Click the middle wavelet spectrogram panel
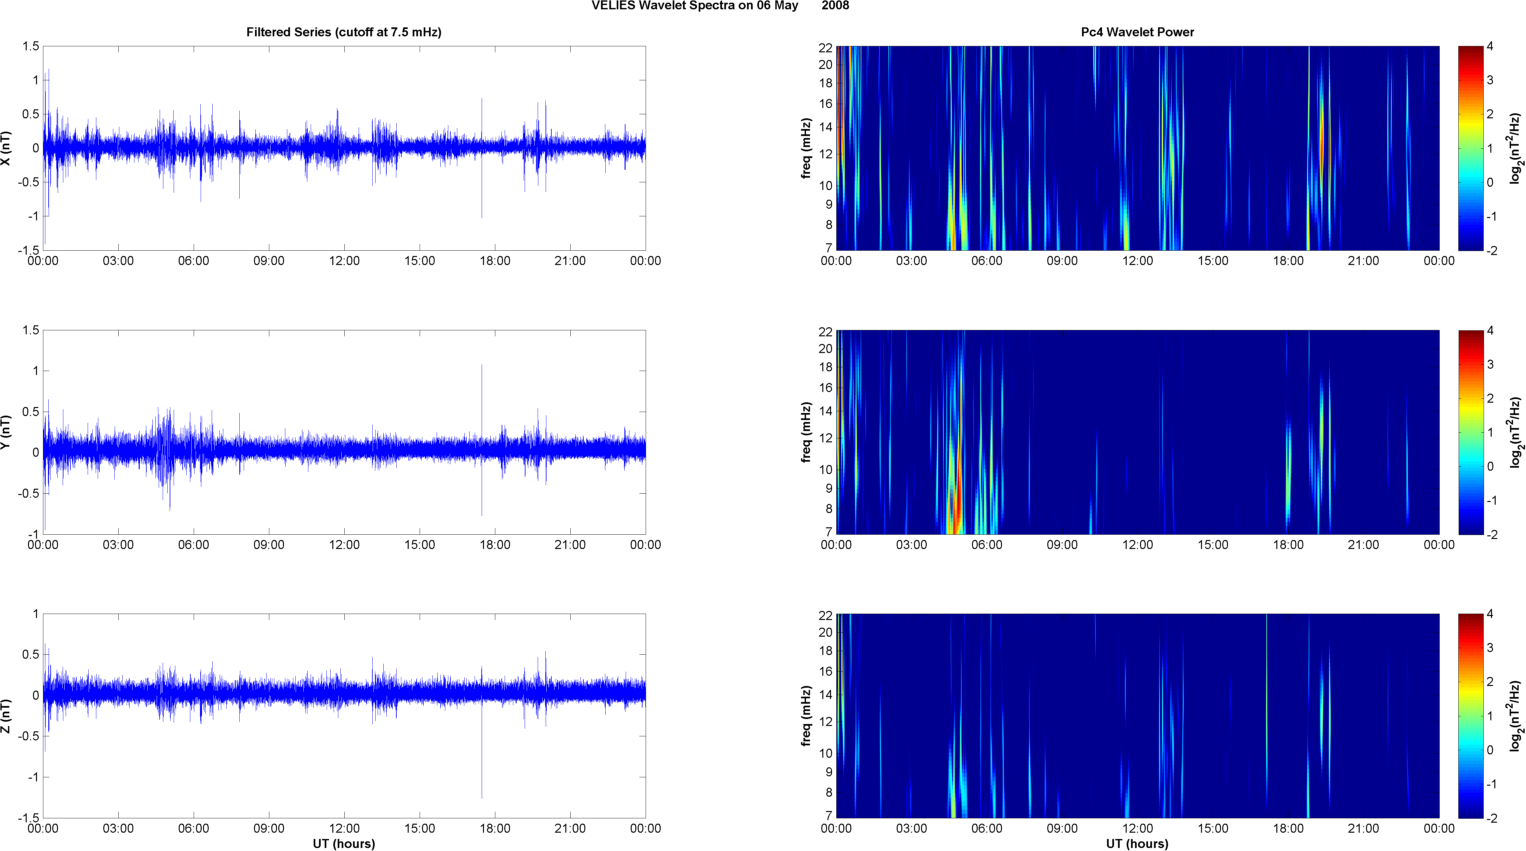 [x=1138, y=432]
